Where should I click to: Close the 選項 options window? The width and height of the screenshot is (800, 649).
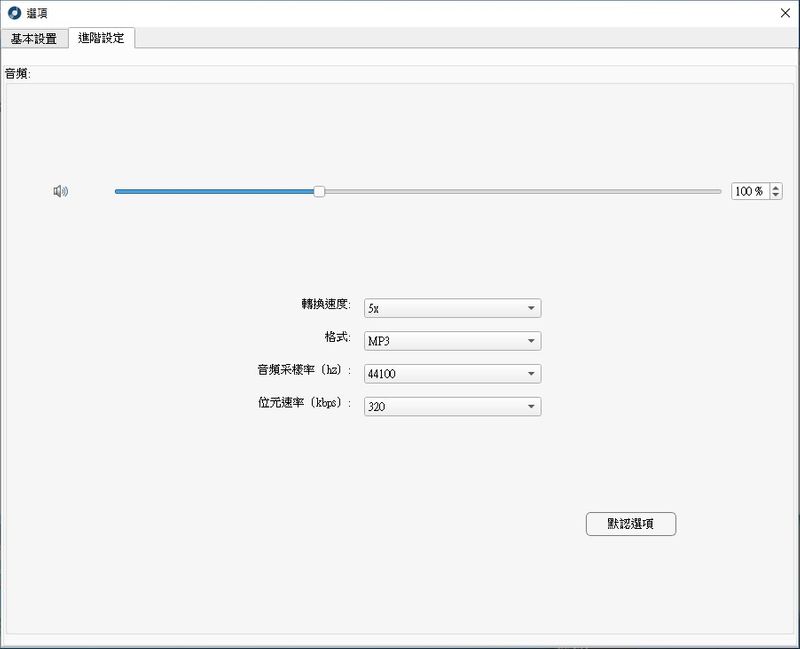[785, 13]
